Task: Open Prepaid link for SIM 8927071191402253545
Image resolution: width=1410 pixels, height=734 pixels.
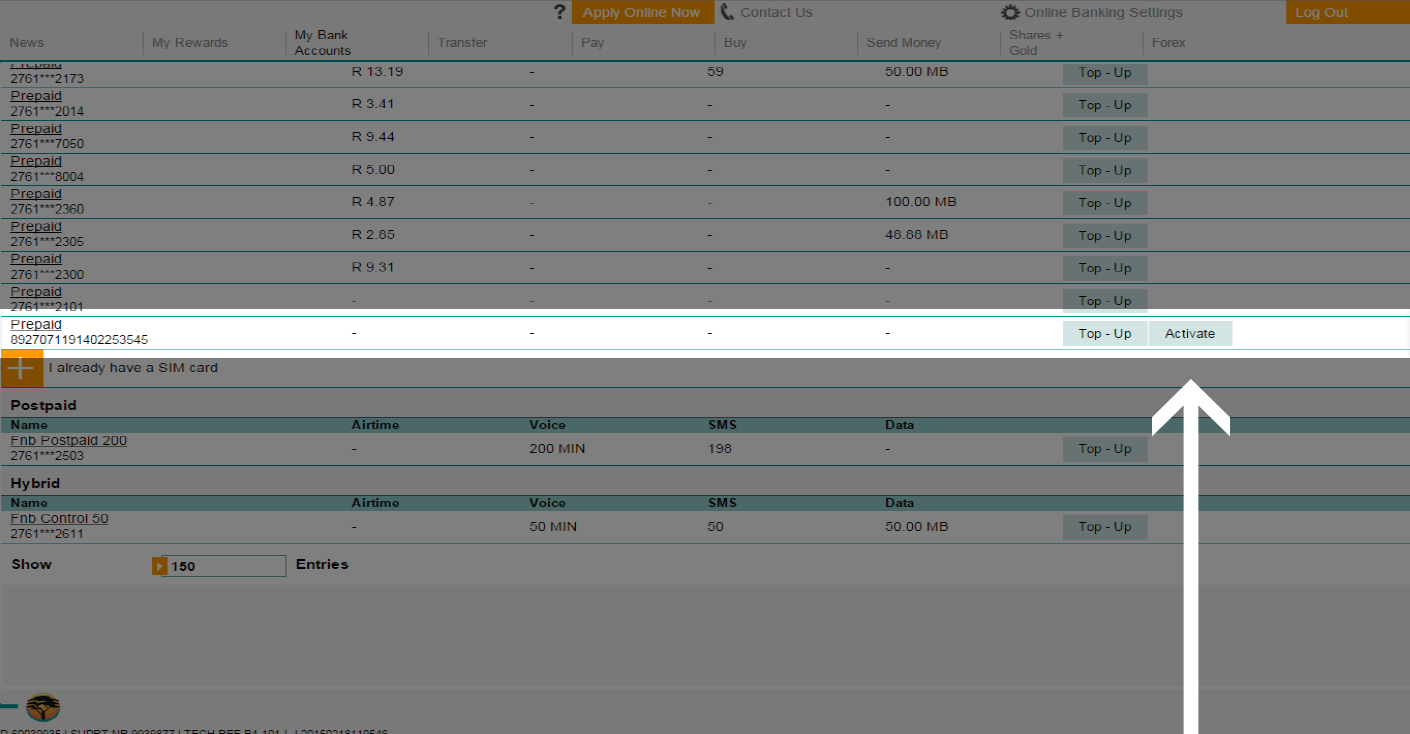Action: pos(36,325)
